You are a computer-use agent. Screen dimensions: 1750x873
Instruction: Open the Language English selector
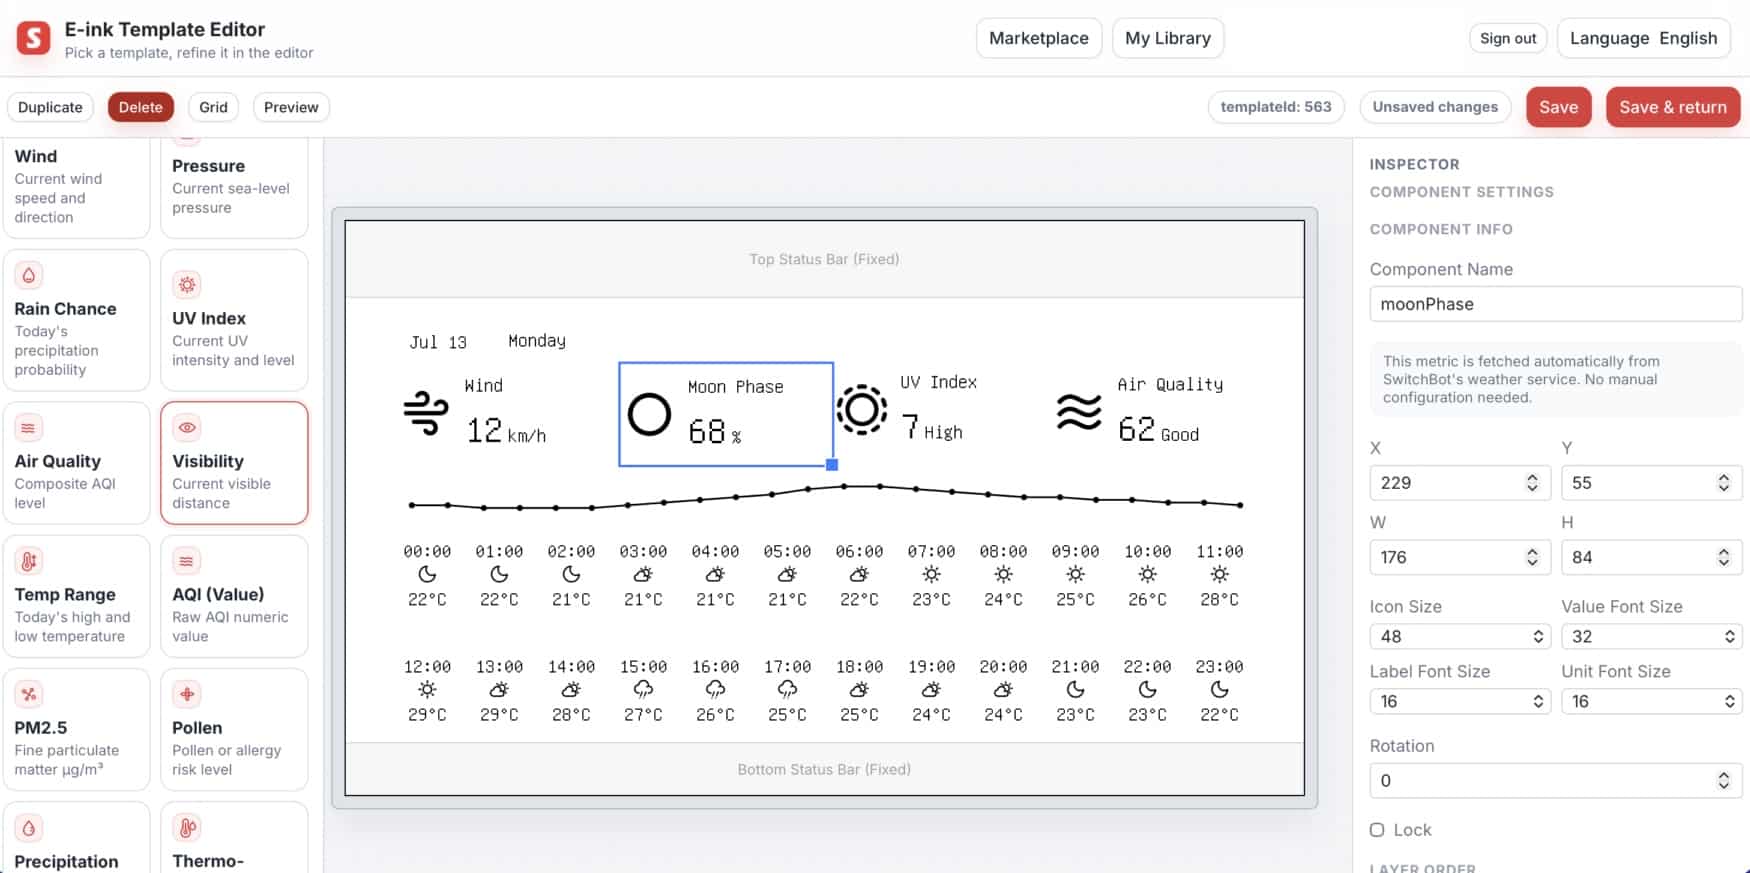(1643, 38)
